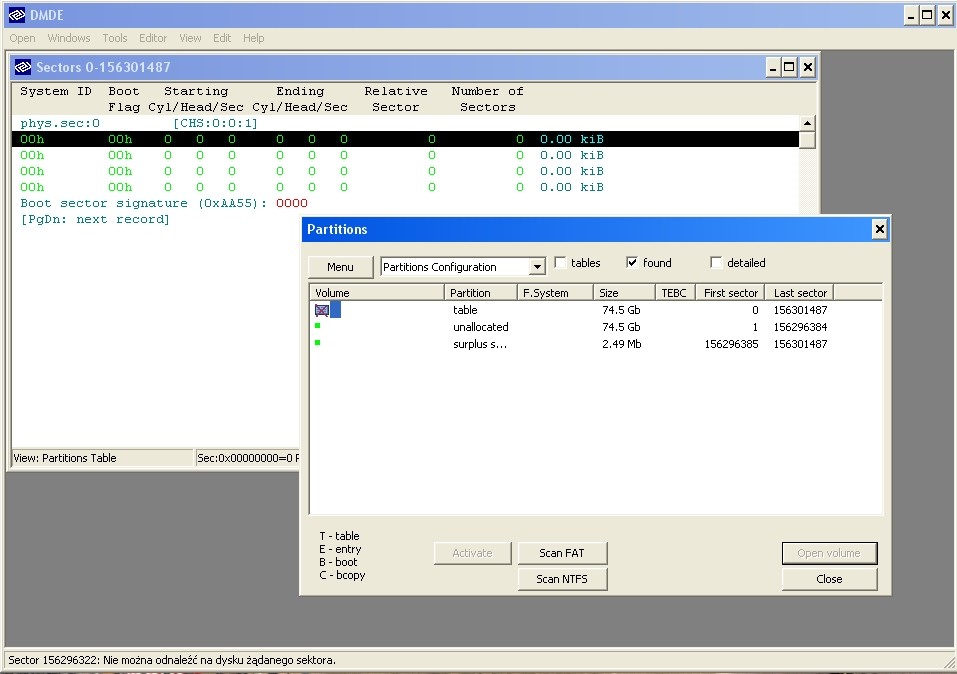Open the Edit menu

point(222,38)
